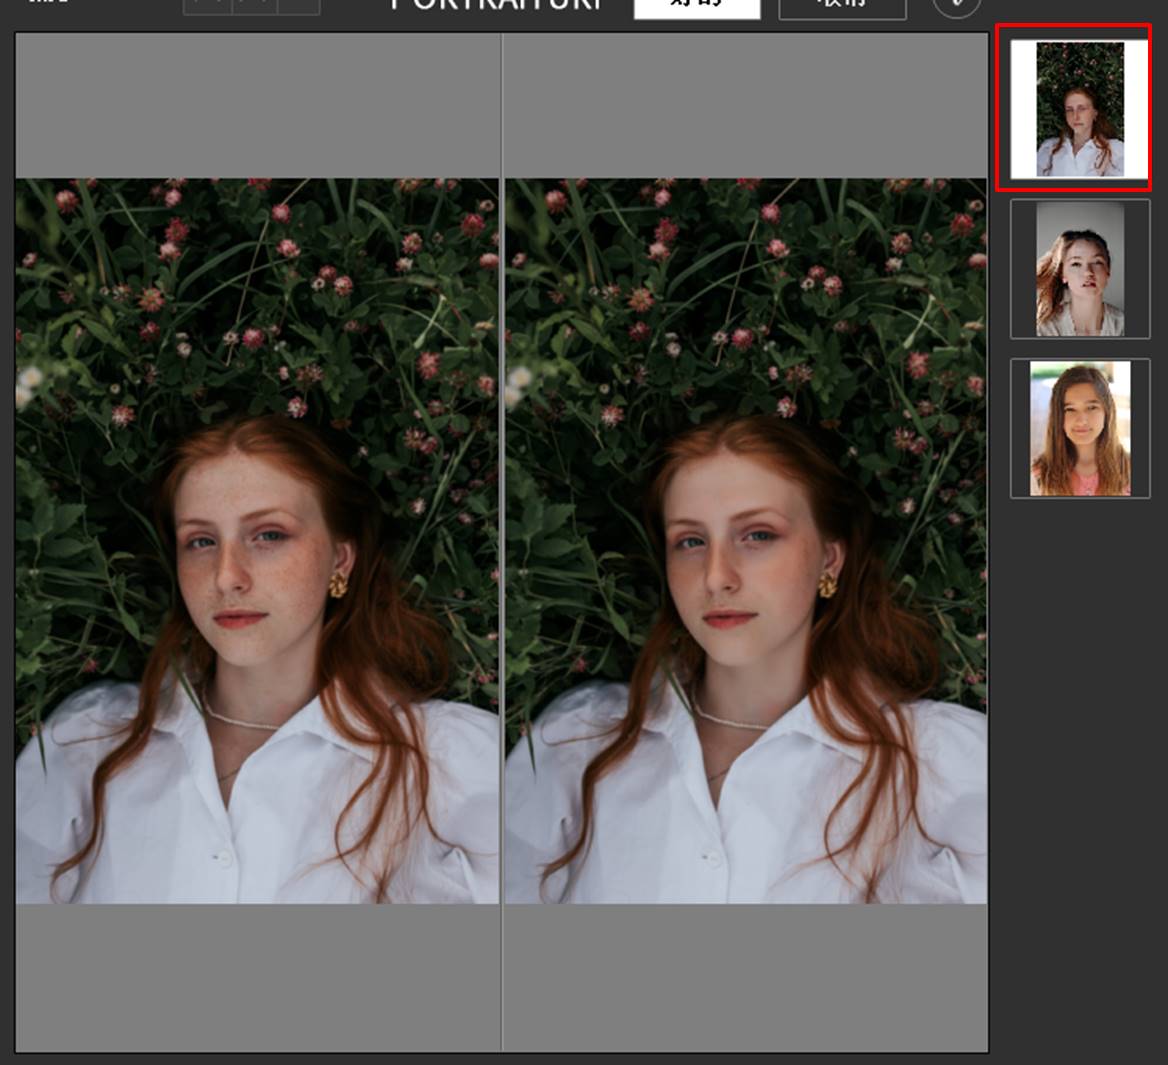
Task: Click the PORTRAITURE title text
Action: point(497,5)
